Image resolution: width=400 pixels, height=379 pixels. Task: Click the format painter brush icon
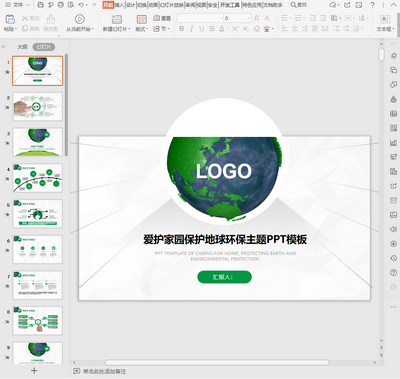coord(51,19)
